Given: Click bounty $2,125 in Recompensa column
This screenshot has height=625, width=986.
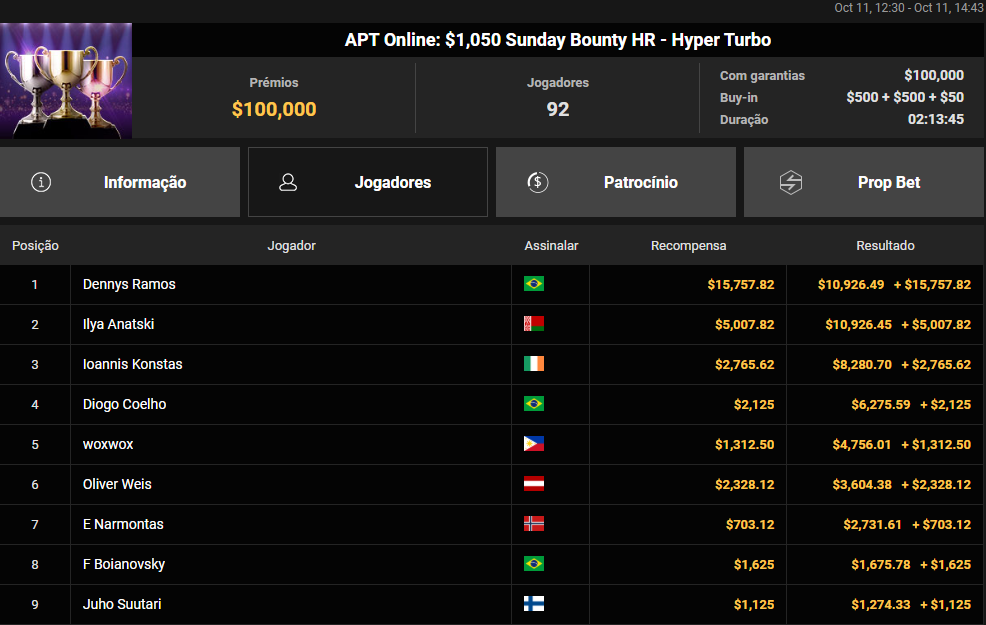Looking at the screenshot, I should [754, 404].
